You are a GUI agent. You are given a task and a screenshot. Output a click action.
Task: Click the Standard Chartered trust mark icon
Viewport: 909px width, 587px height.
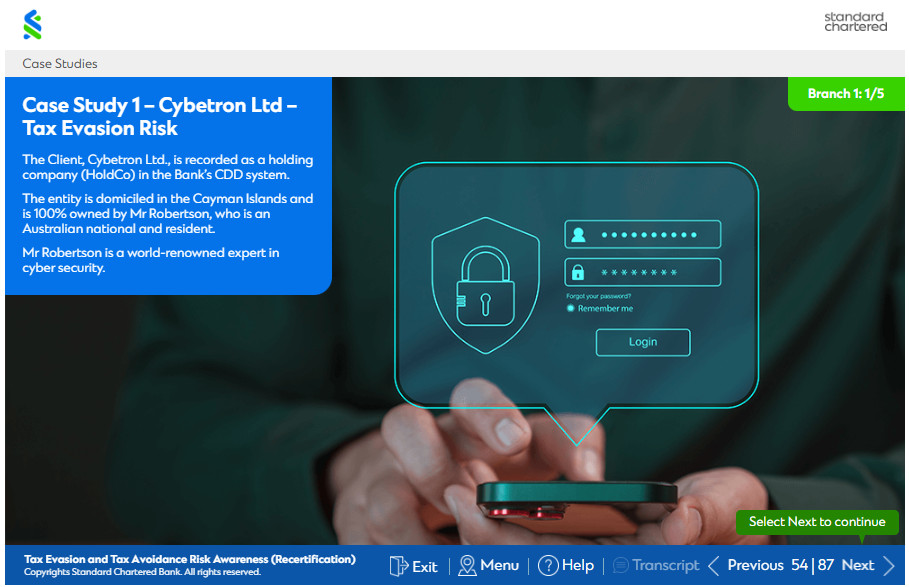click(32, 25)
